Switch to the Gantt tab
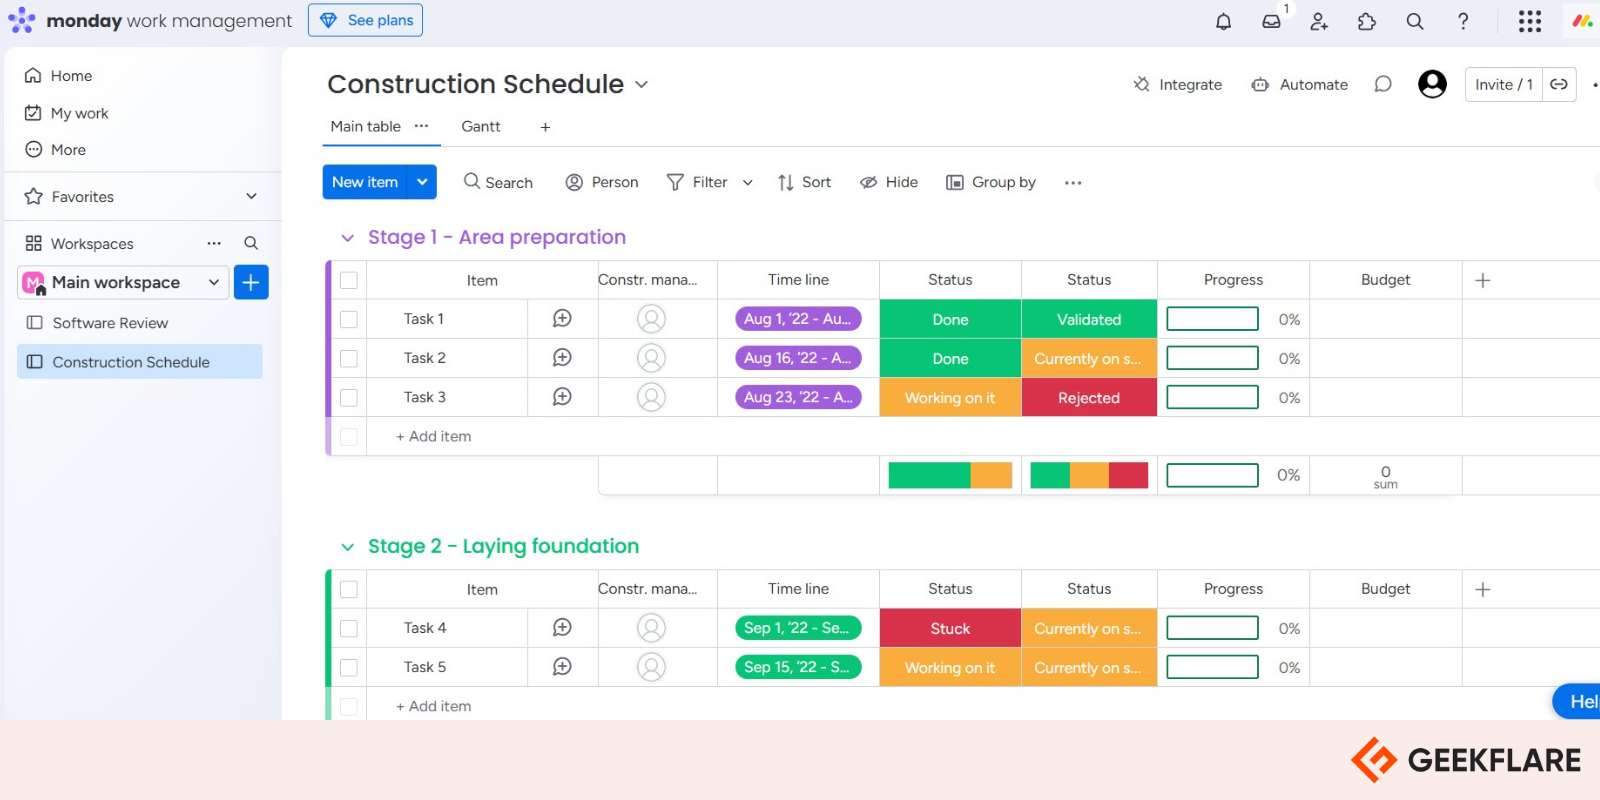 coord(481,127)
